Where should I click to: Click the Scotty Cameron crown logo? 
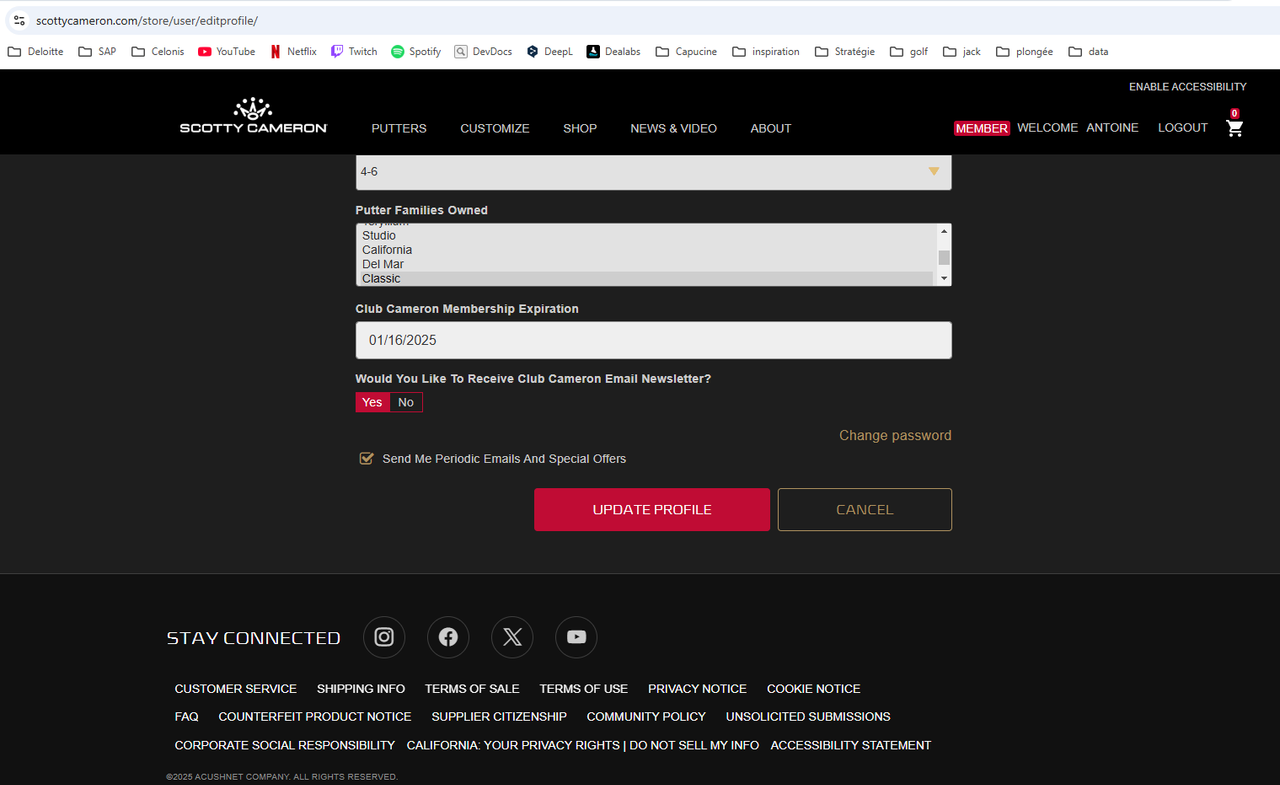point(253,116)
